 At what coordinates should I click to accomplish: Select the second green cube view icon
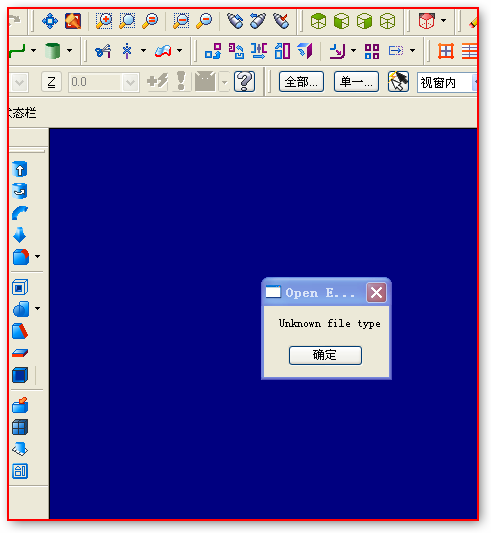(341, 21)
